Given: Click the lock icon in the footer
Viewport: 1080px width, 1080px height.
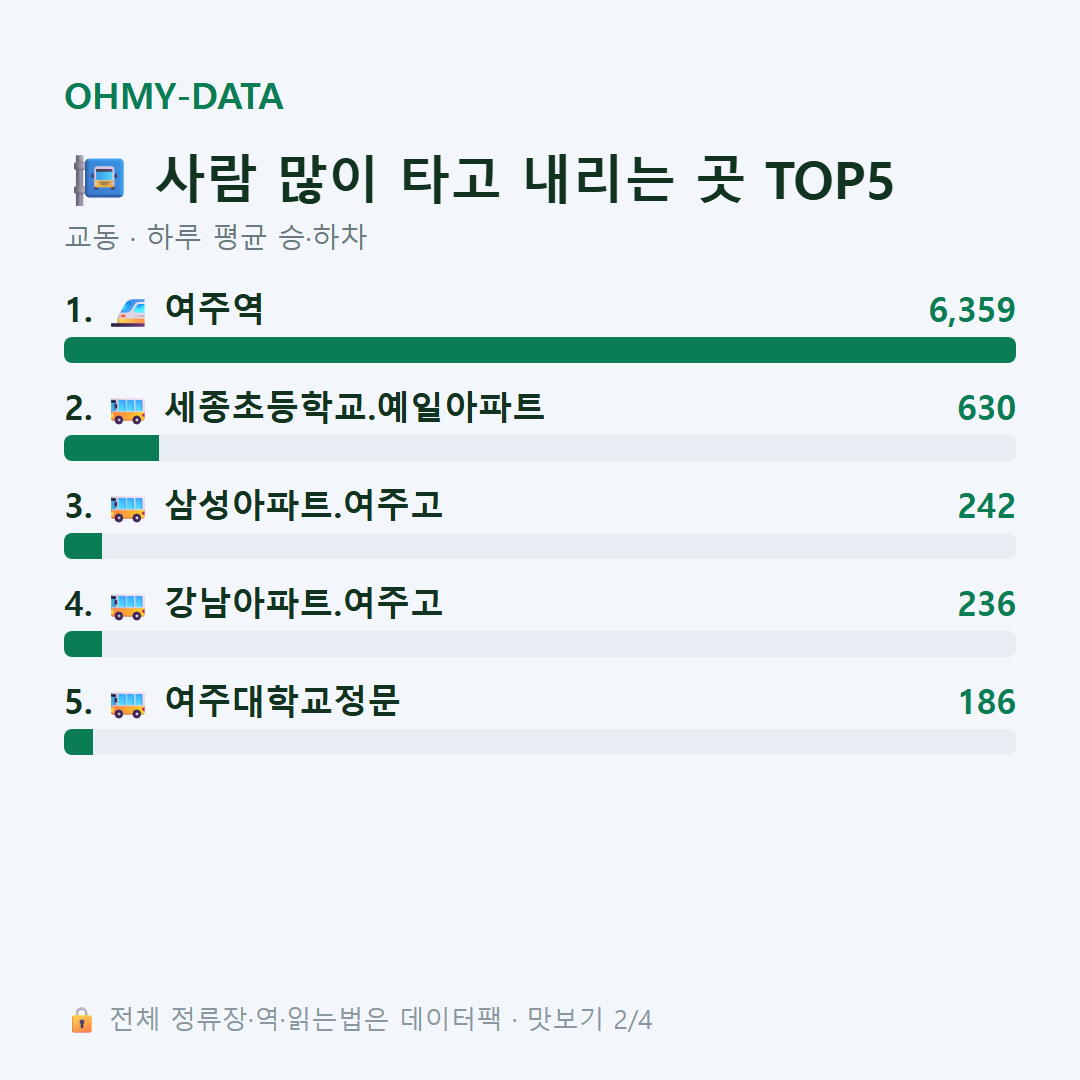Looking at the screenshot, I should (81, 1020).
